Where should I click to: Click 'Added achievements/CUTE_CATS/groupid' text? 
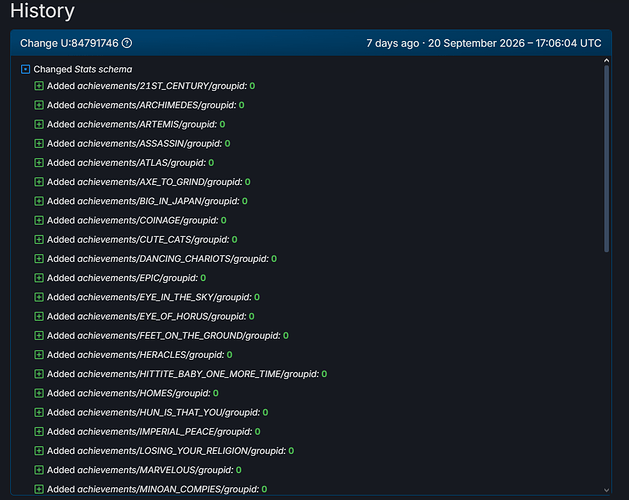(x=138, y=240)
